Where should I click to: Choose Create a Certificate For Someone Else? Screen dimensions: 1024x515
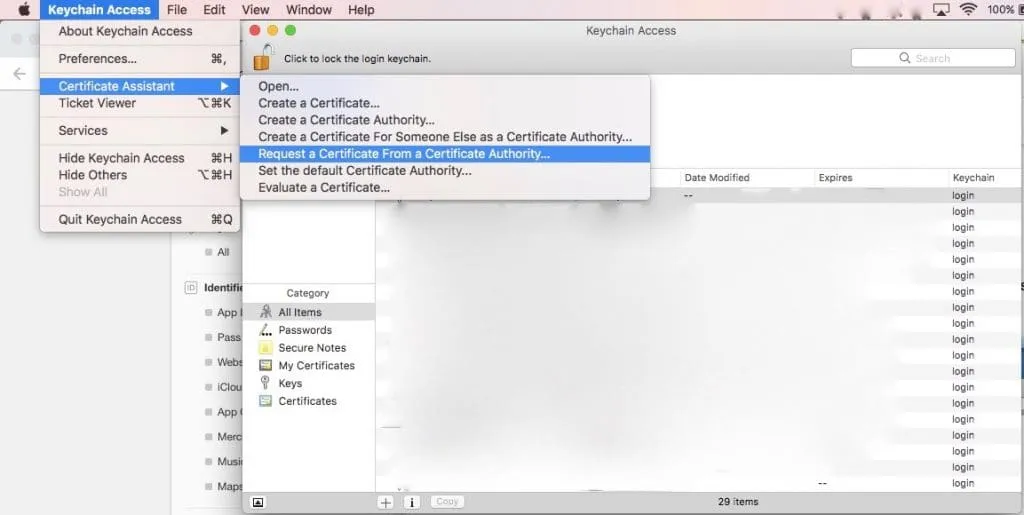445,137
